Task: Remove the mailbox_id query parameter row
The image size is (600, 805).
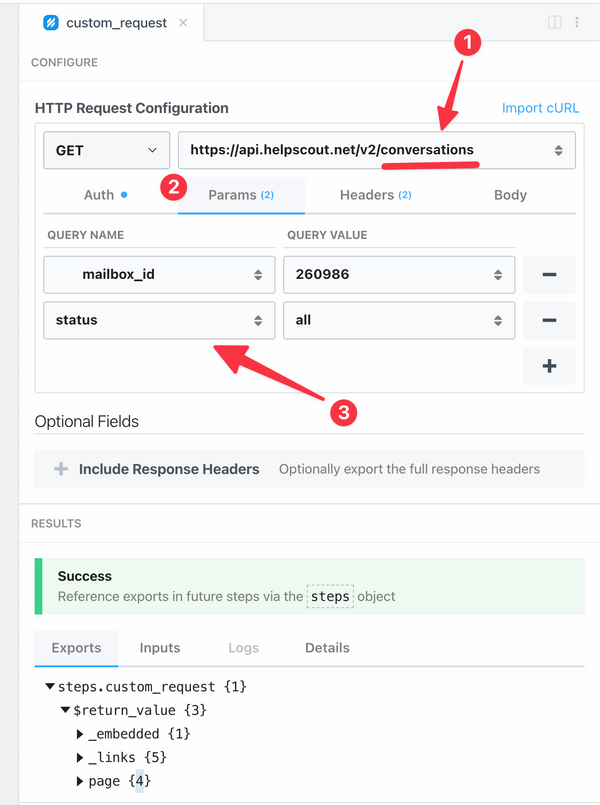Action: pyautogui.click(x=549, y=275)
